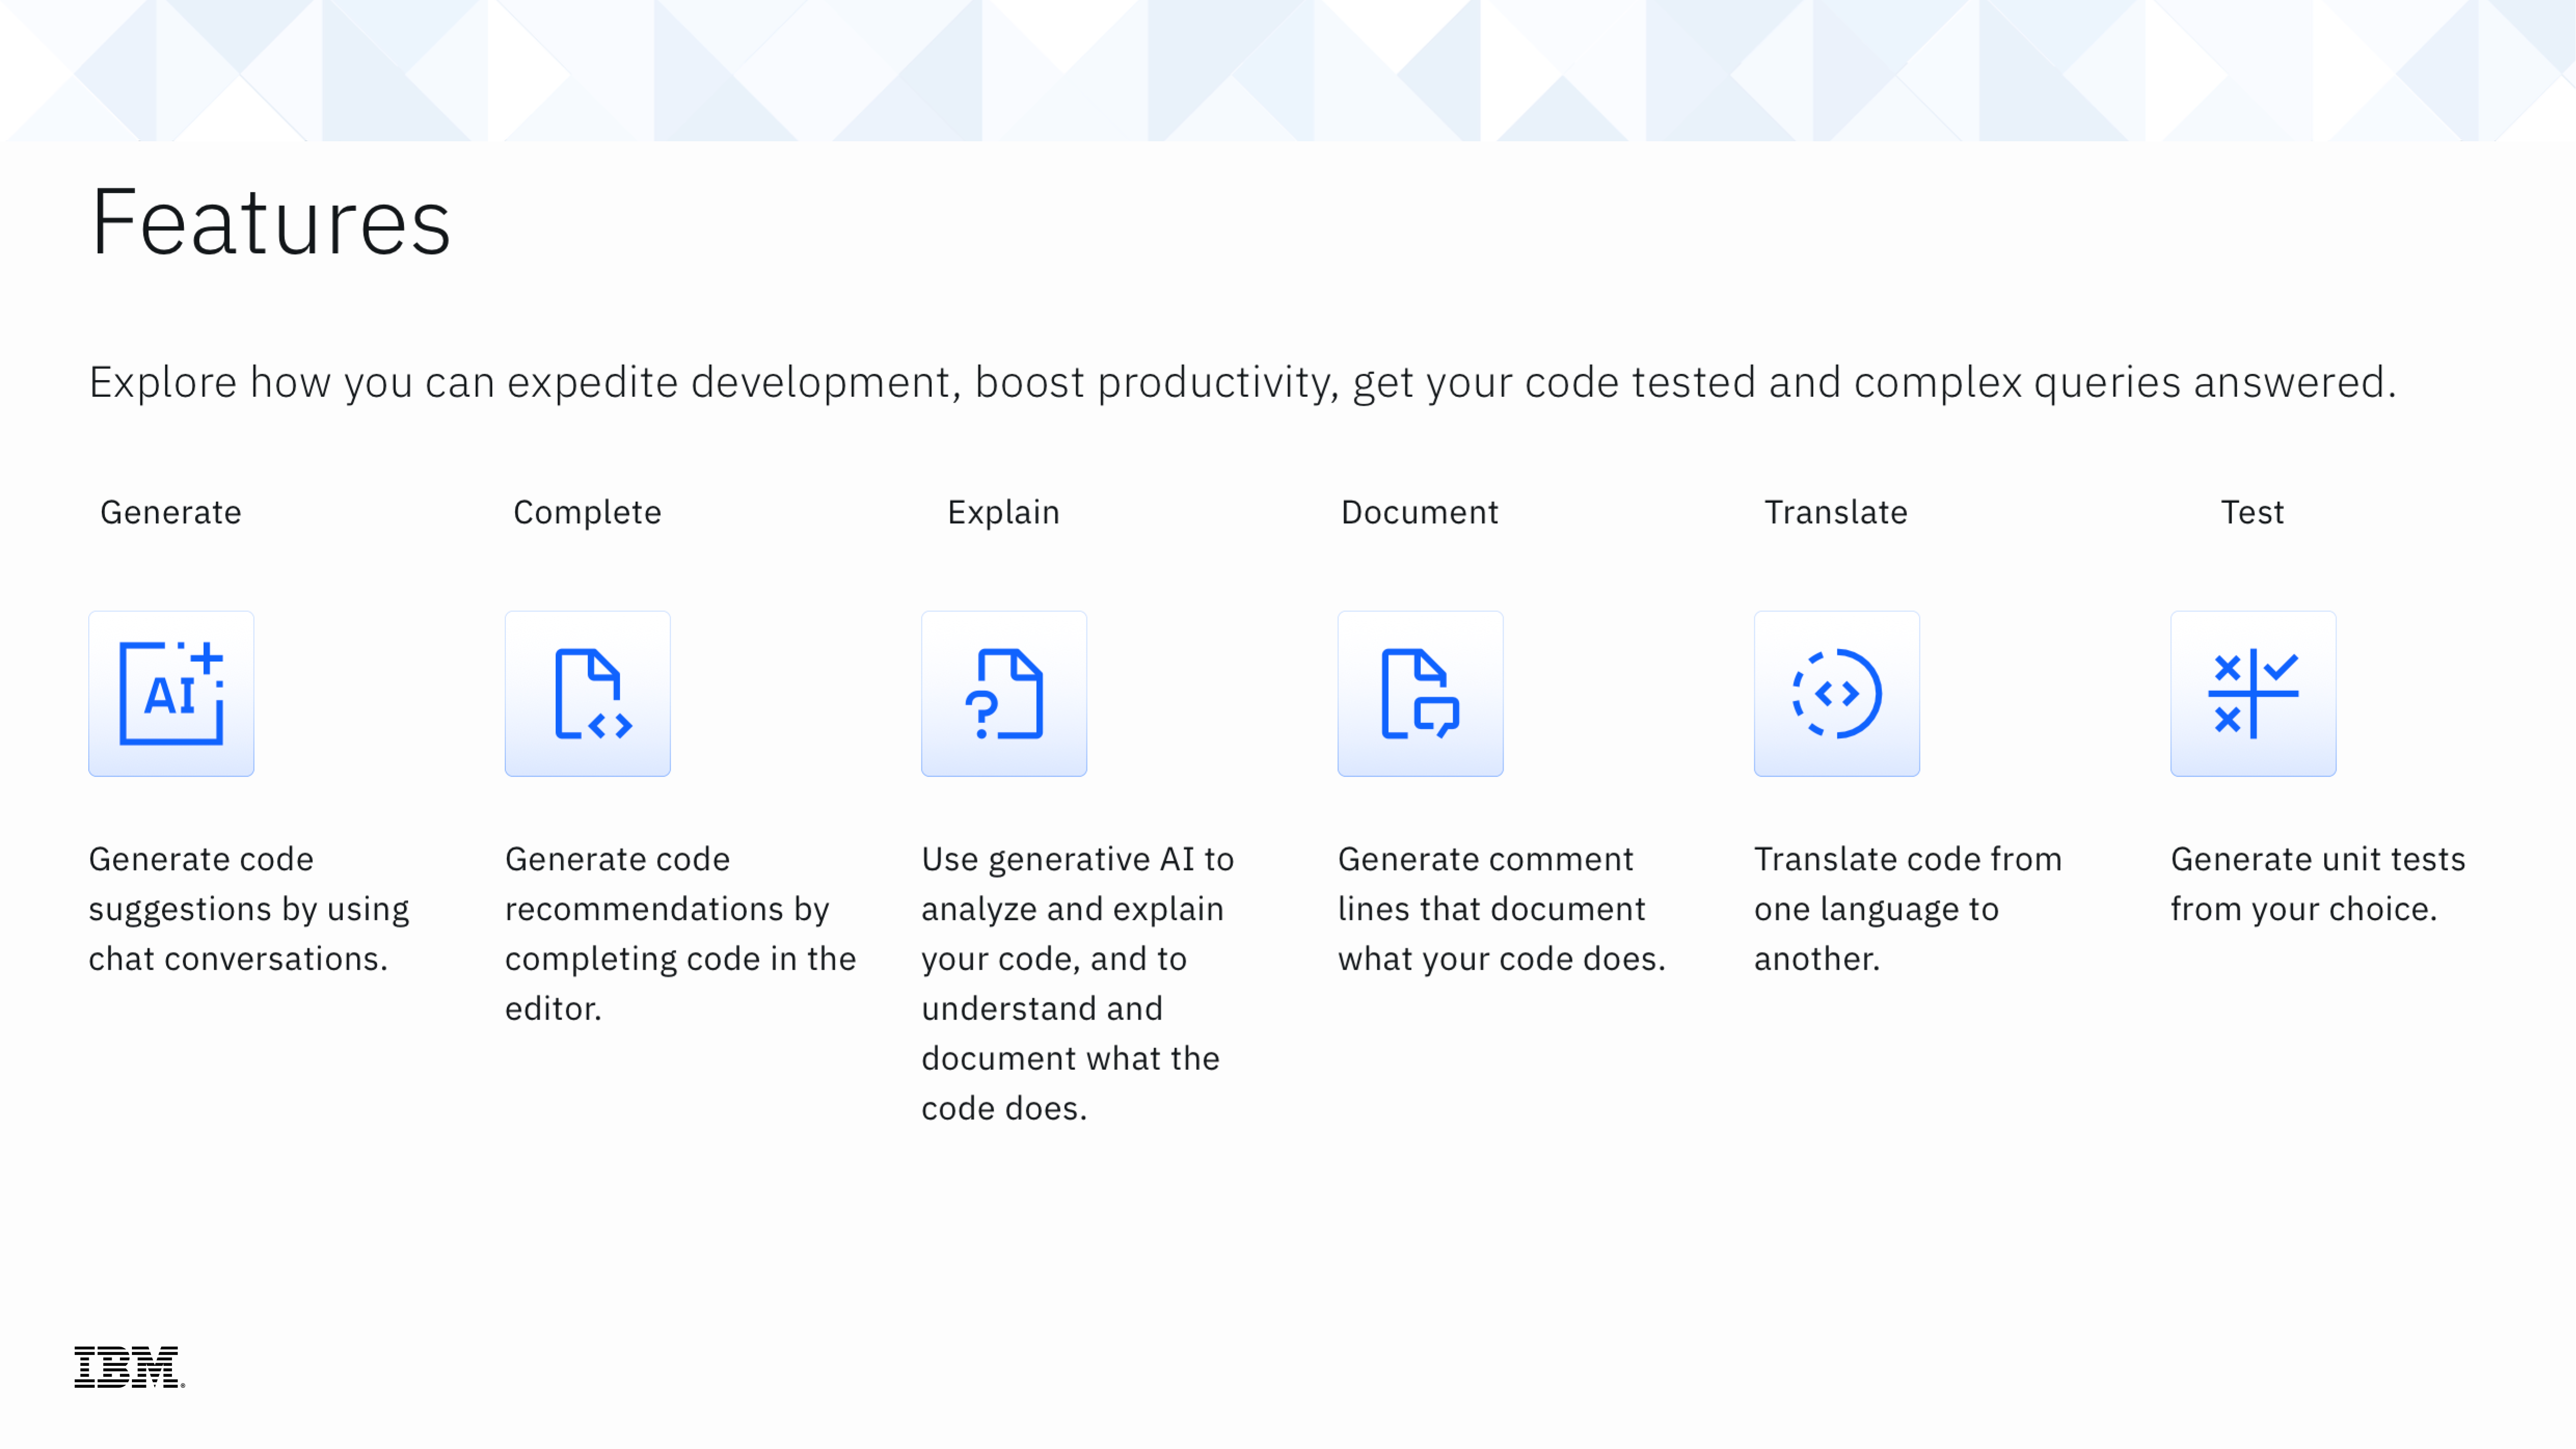Click the Complete code file icon

tap(587, 693)
